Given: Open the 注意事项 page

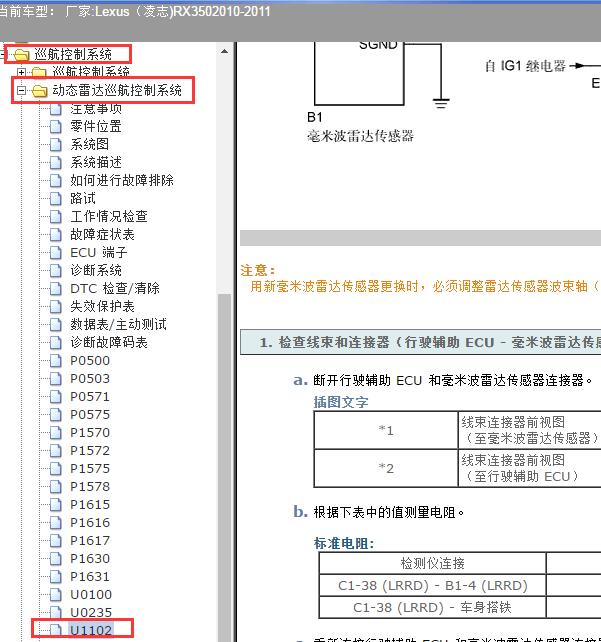Looking at the screenshot, I should click(96, 109).
